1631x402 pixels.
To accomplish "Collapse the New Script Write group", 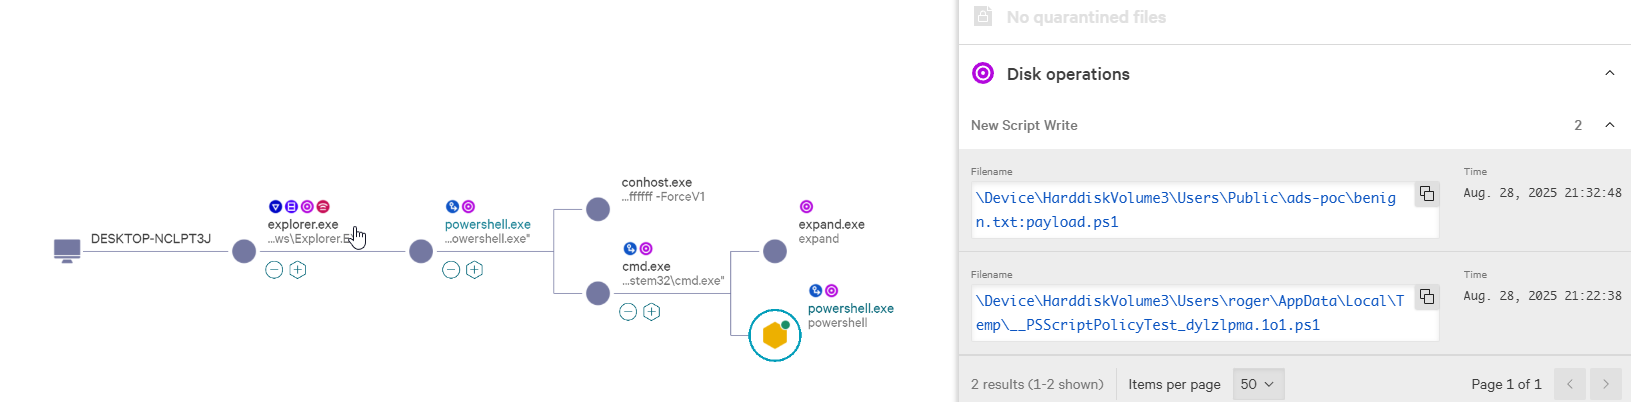I will [1609, 125].
